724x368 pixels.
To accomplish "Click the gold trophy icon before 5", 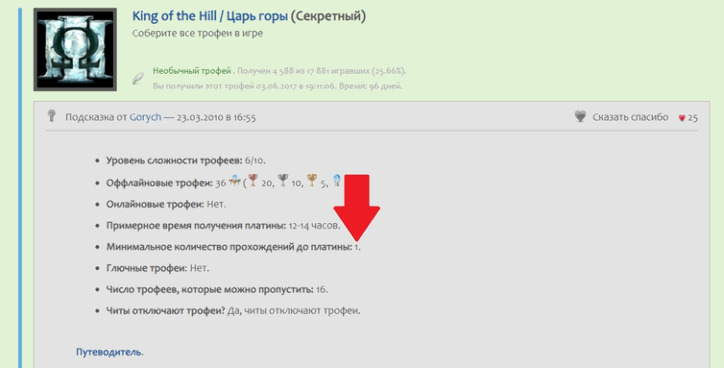I will (x=312, y=180).
